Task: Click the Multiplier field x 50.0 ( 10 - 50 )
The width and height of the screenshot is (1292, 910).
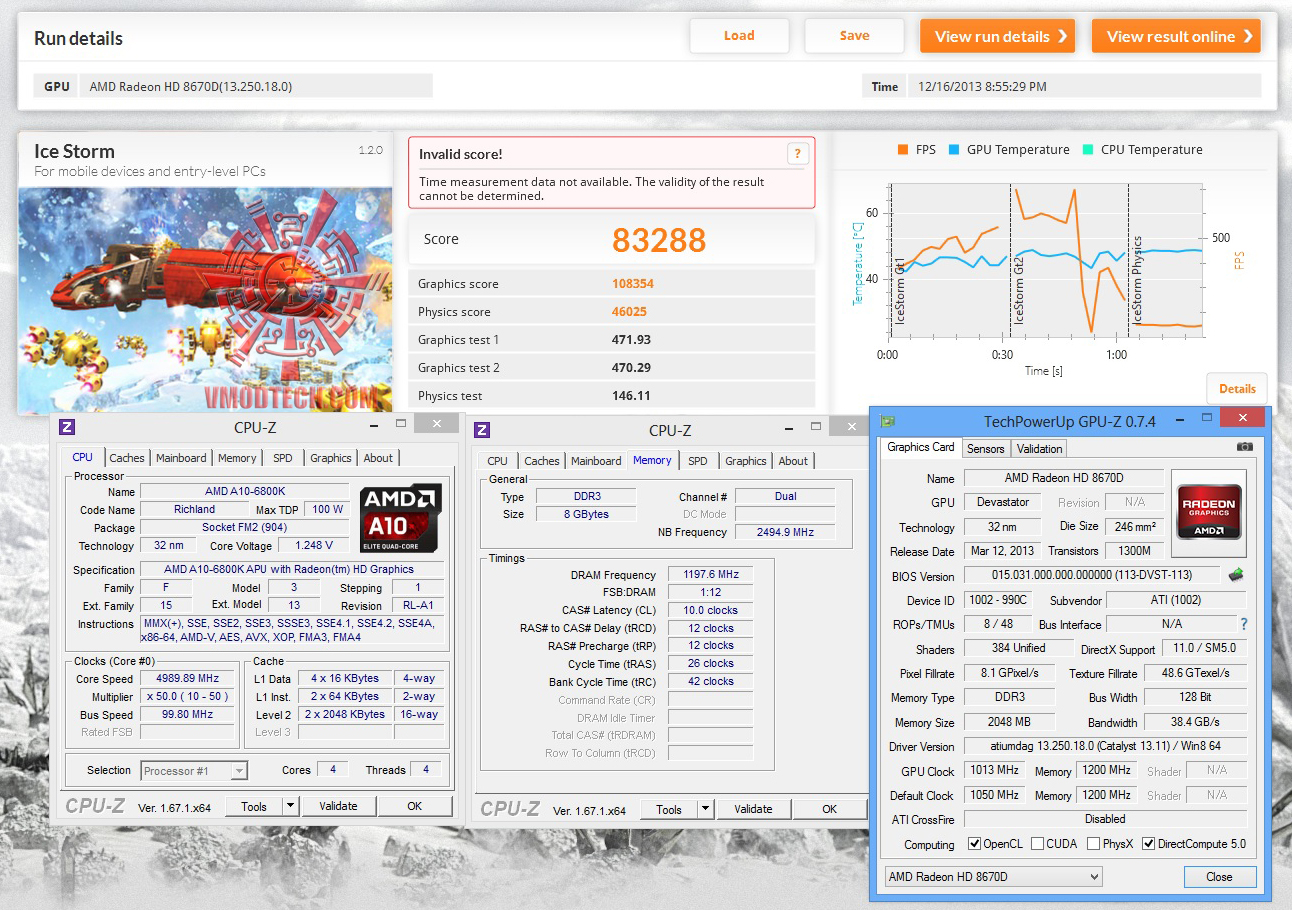Action: (187, 697)
